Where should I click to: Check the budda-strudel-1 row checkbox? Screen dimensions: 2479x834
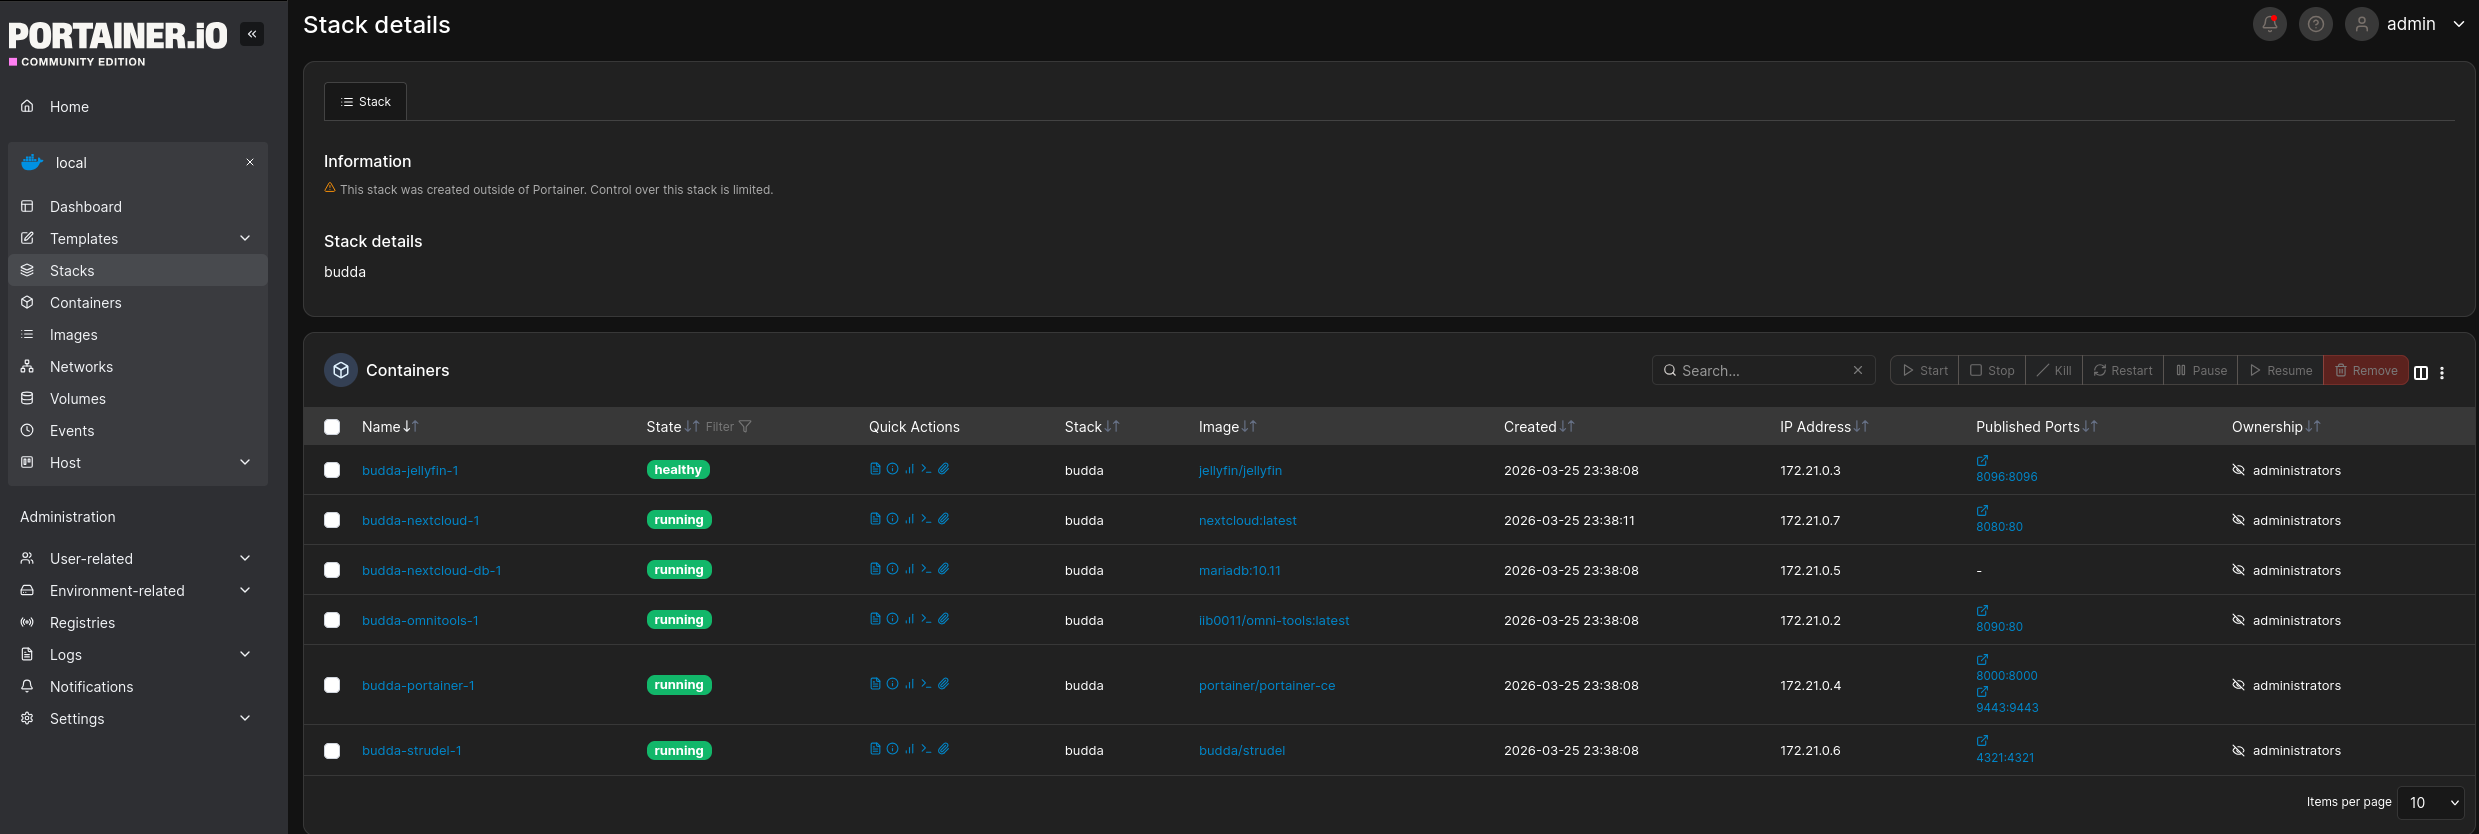pos(332,751)
